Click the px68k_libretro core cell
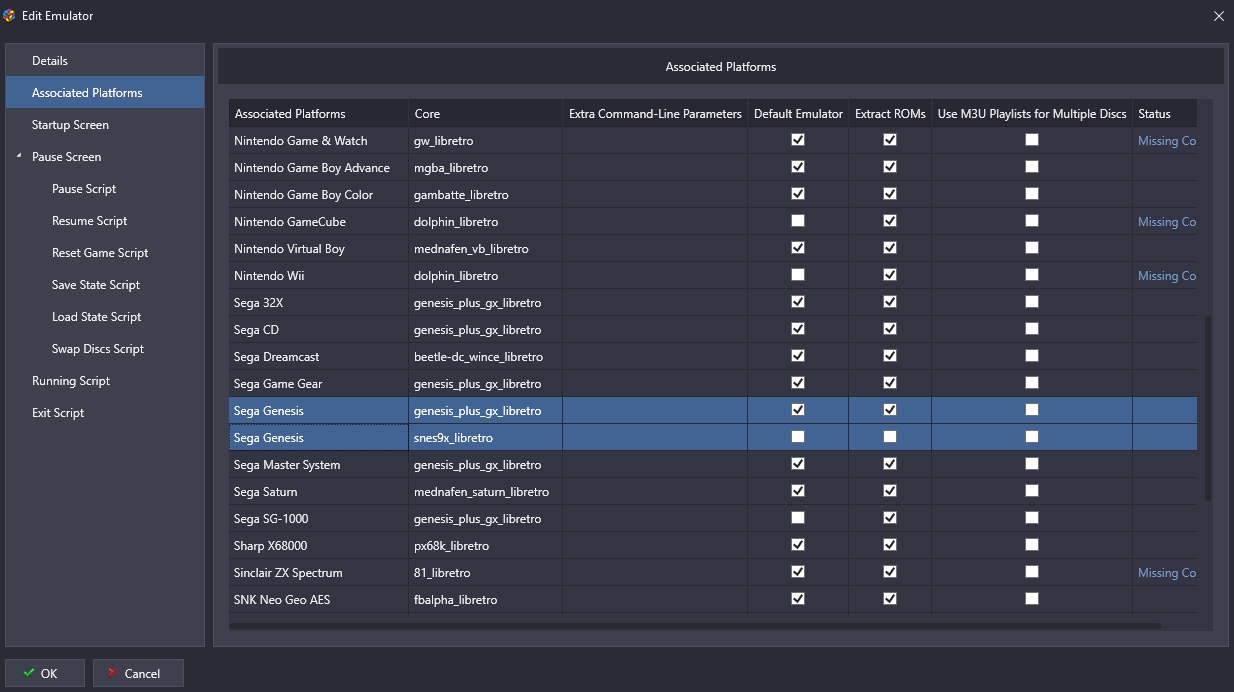The height and width of the screenshot is (692, 1234). pyautogui.click(x=485, y=546)
